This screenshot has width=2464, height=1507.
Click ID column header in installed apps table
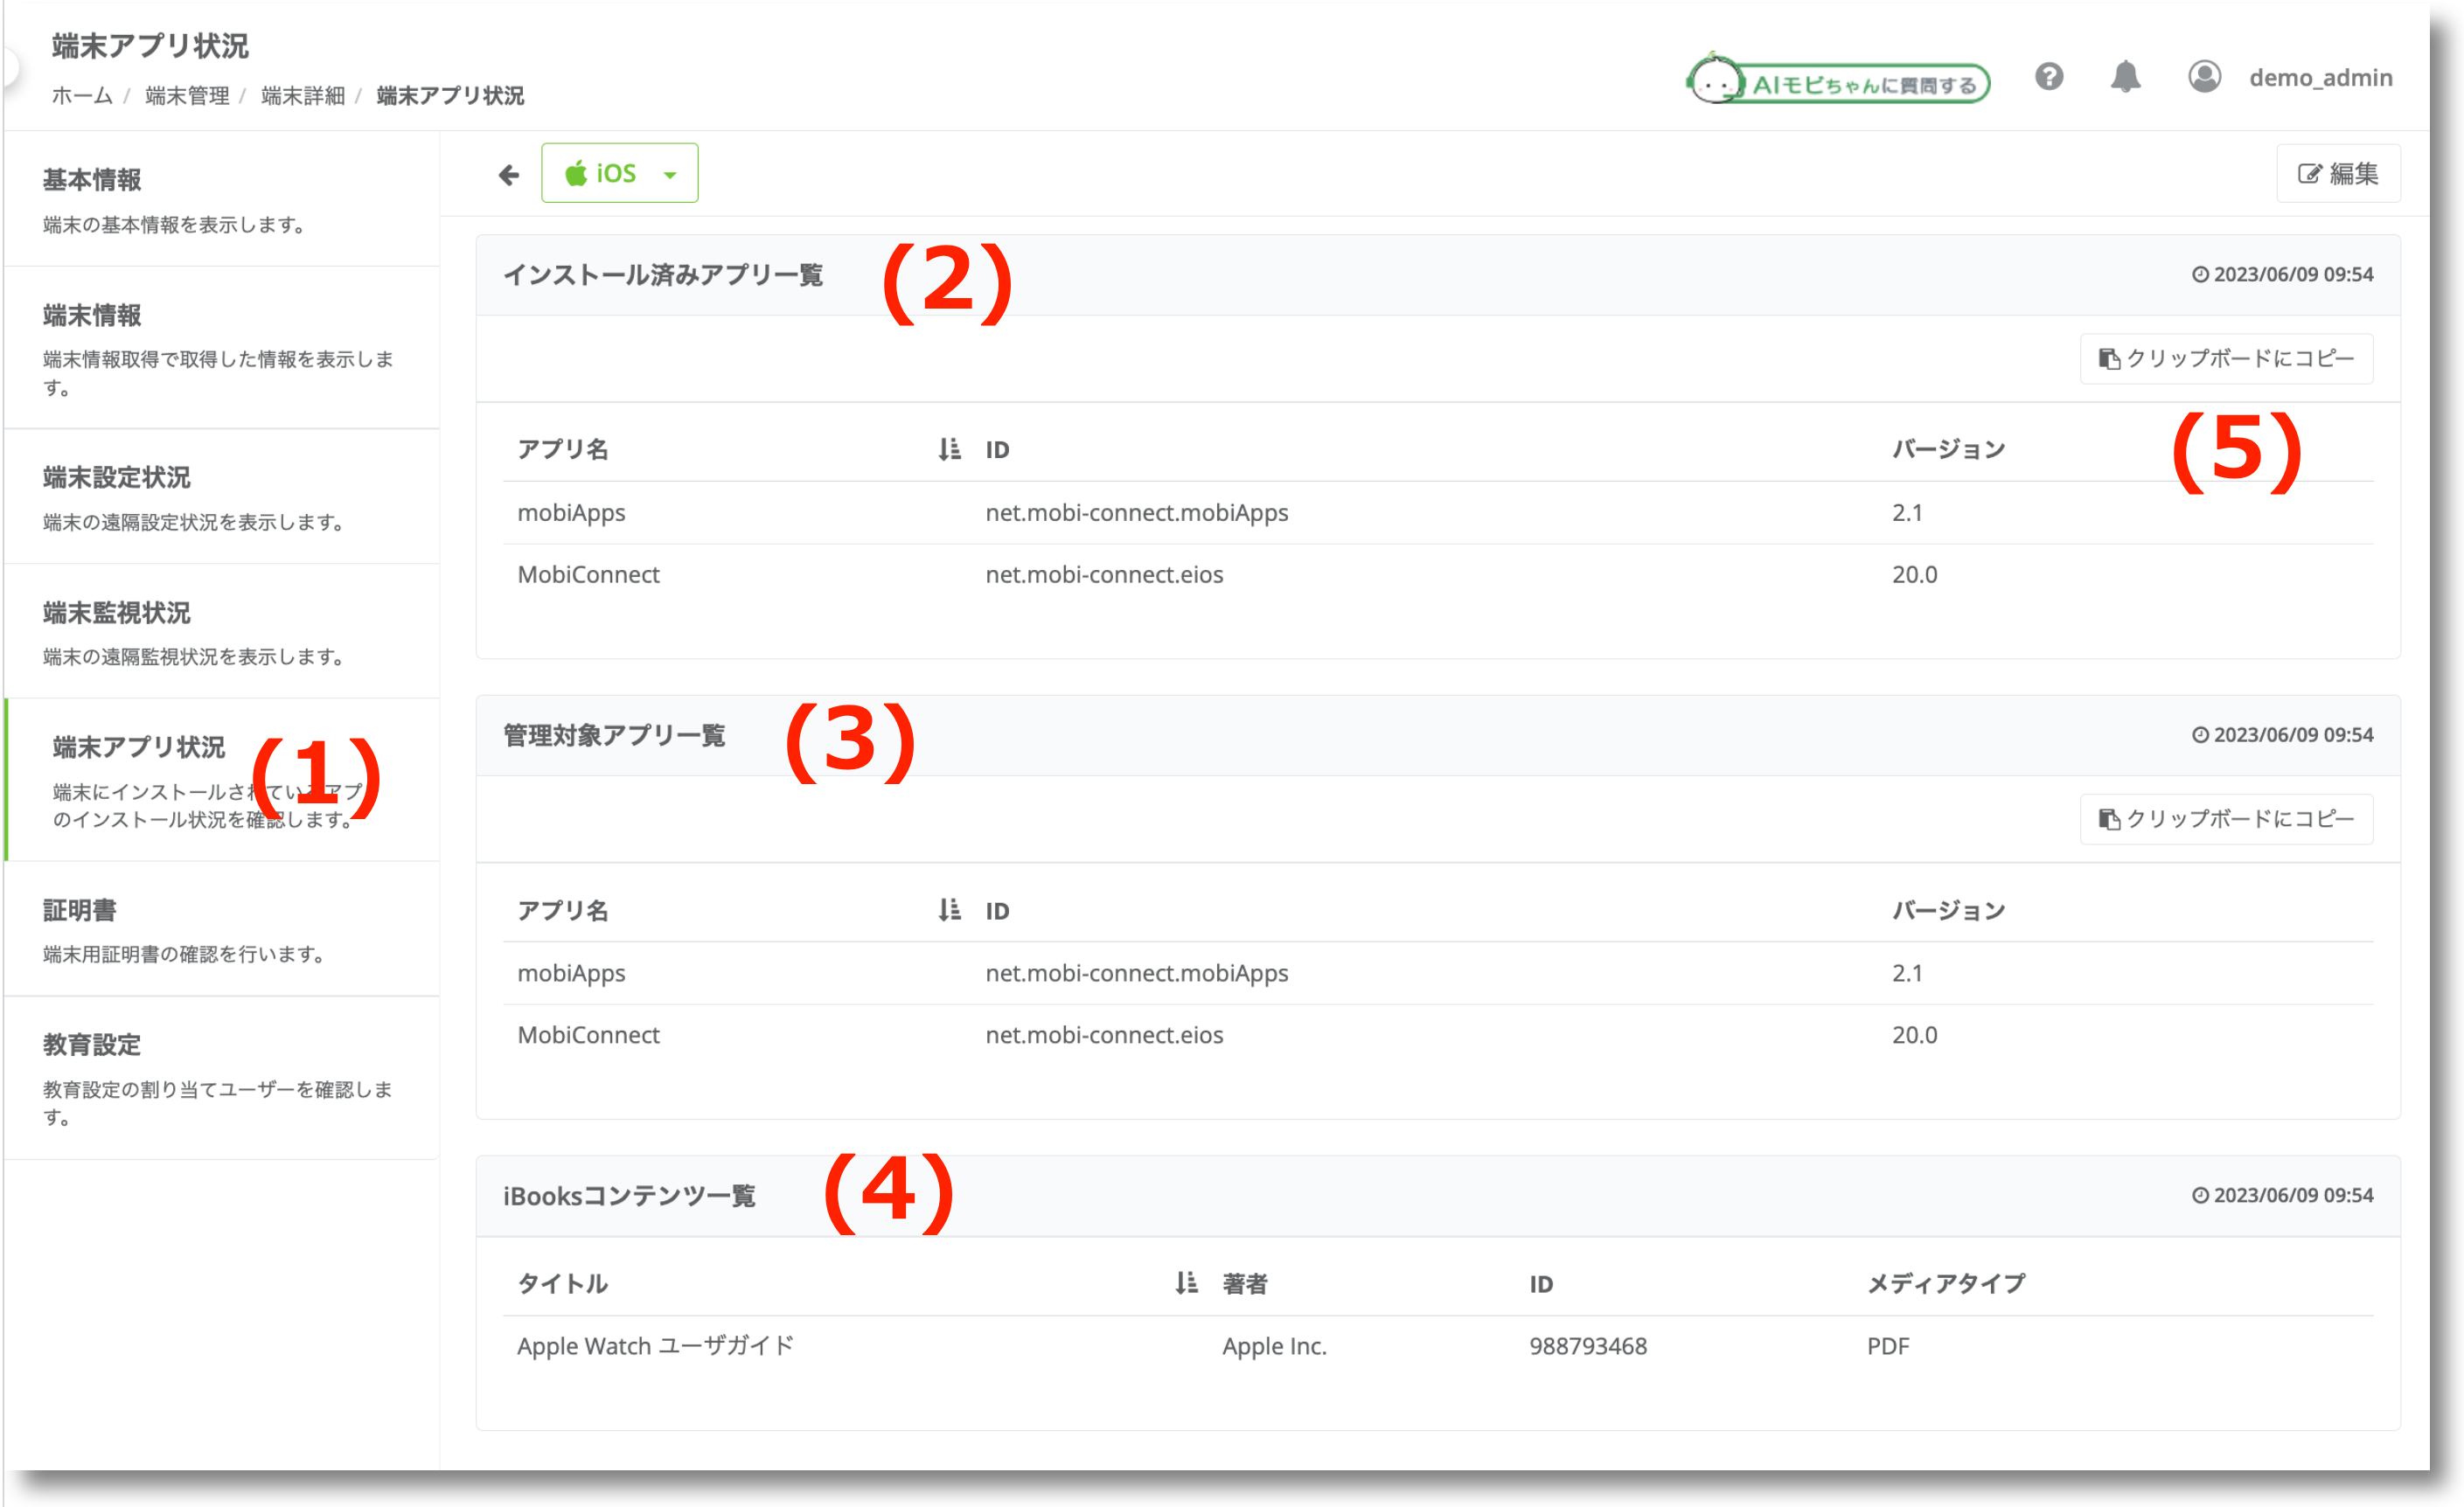[x=997, y=450]
